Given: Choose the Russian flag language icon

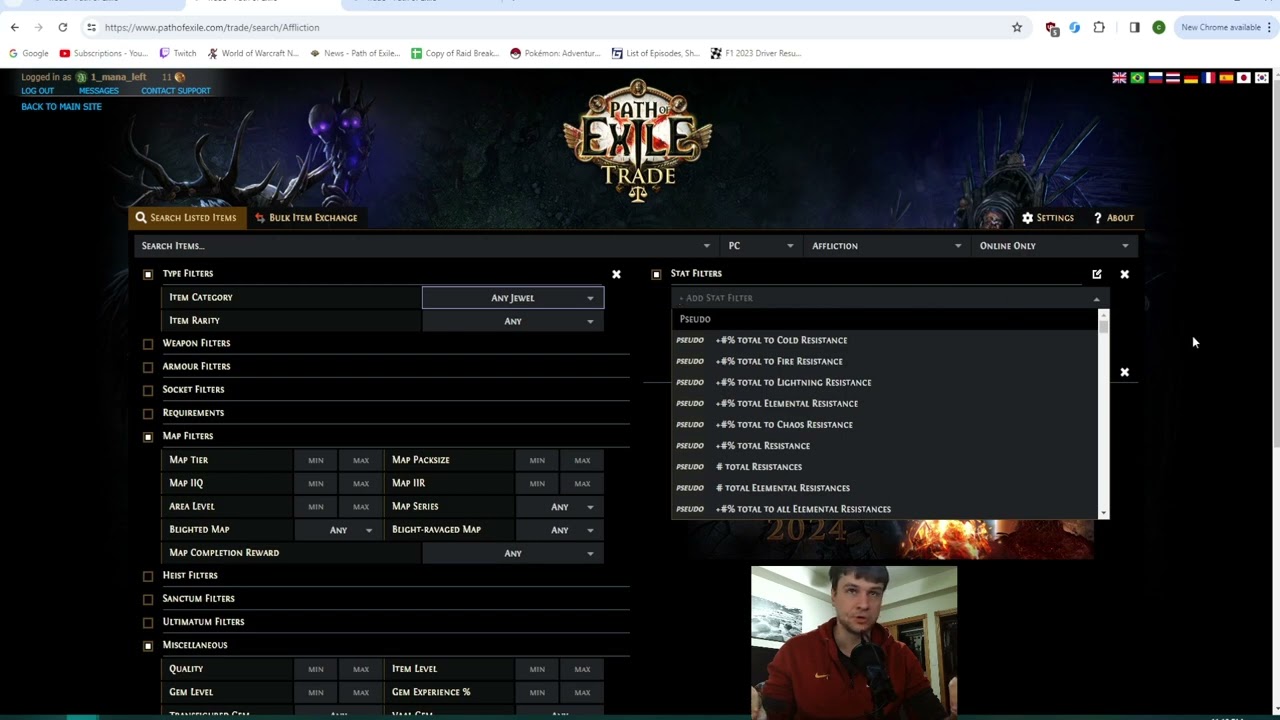Looking at the screenshot, I should [x=1155, y=78].
